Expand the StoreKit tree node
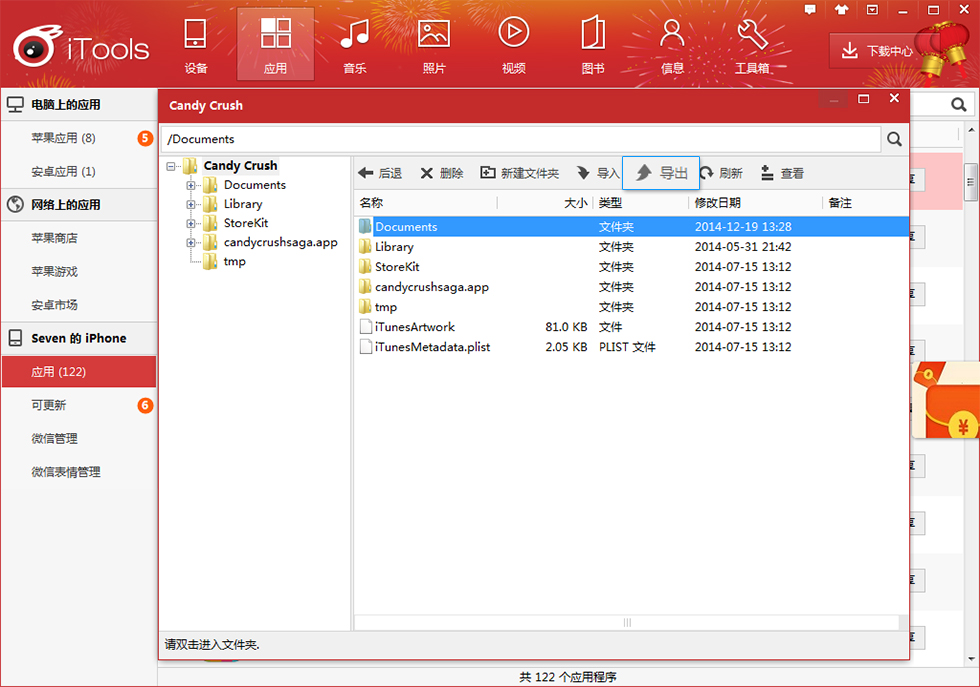Viewport: 980px width, 687px height. [191, 223]
